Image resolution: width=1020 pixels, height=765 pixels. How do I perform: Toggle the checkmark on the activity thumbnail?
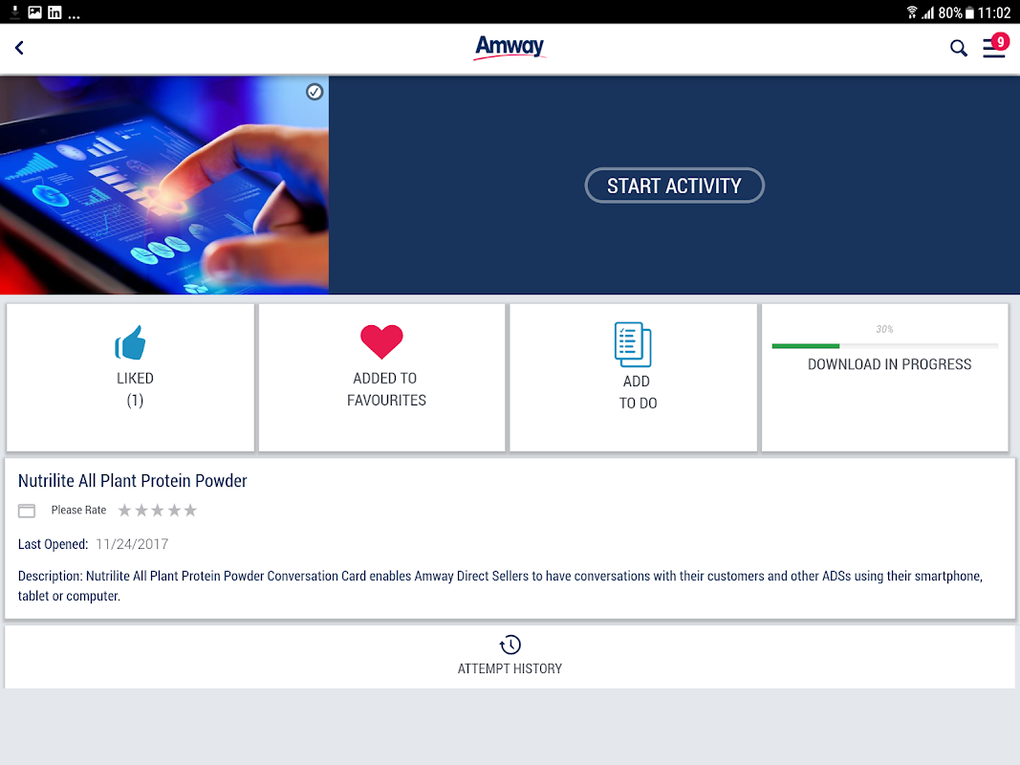click(314, 91)
